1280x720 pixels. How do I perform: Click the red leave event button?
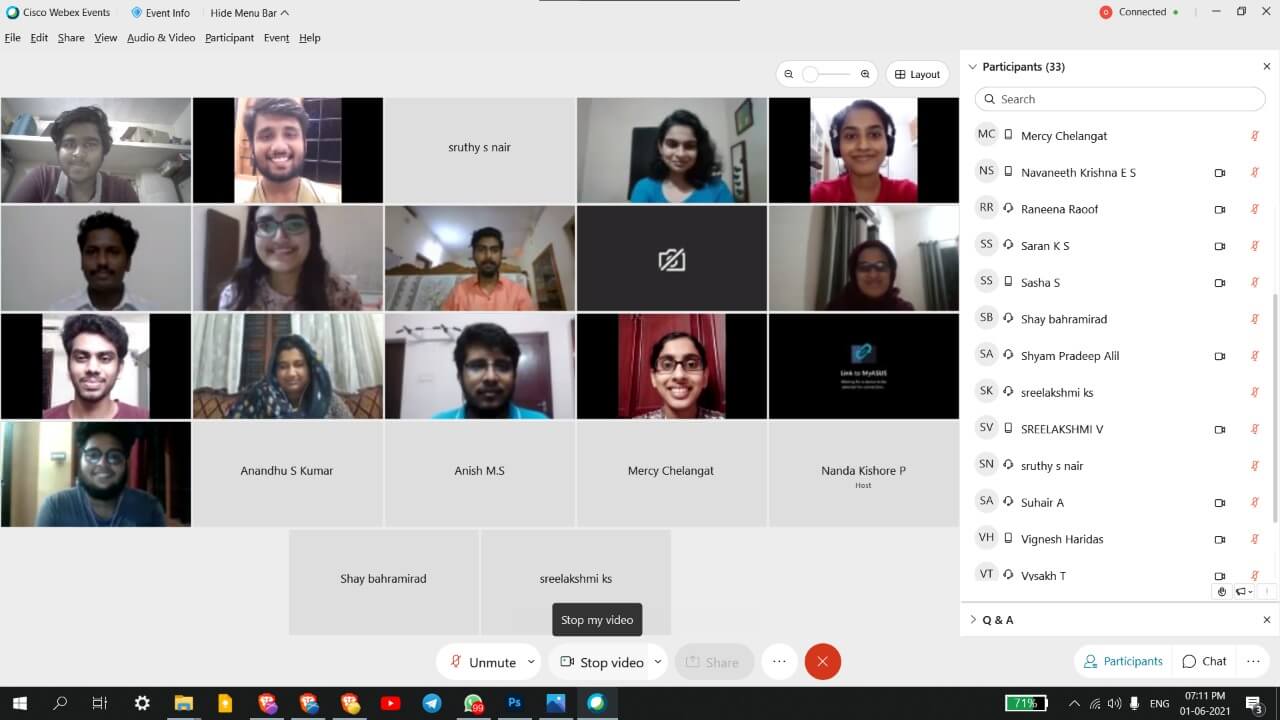pos(822,662)
